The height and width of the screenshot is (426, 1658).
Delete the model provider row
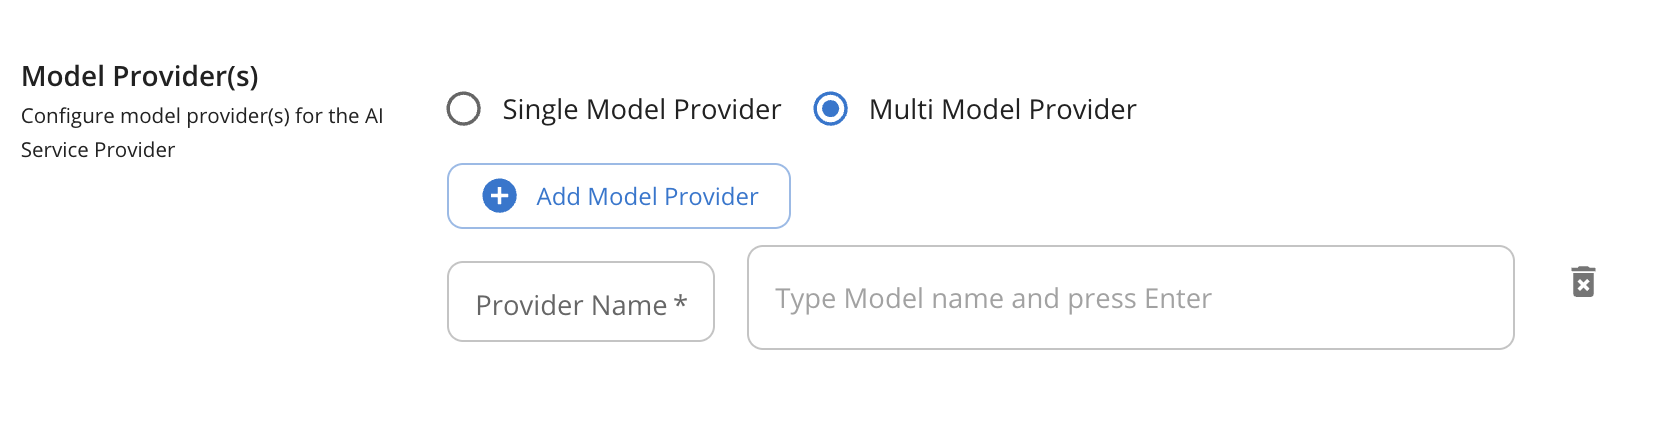click(1583, 282)
